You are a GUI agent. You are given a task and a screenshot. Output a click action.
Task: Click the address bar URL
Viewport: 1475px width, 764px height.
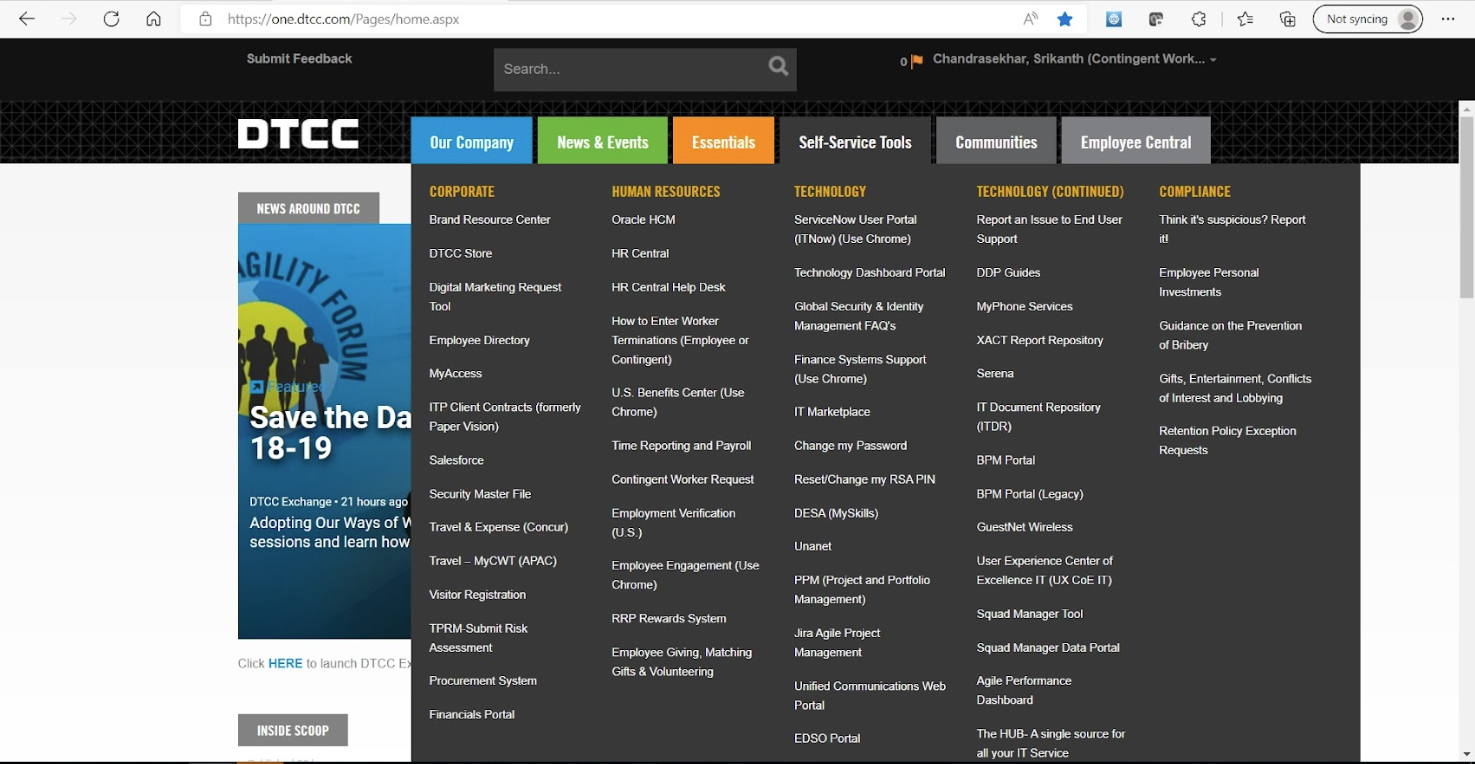pos(344,19)
